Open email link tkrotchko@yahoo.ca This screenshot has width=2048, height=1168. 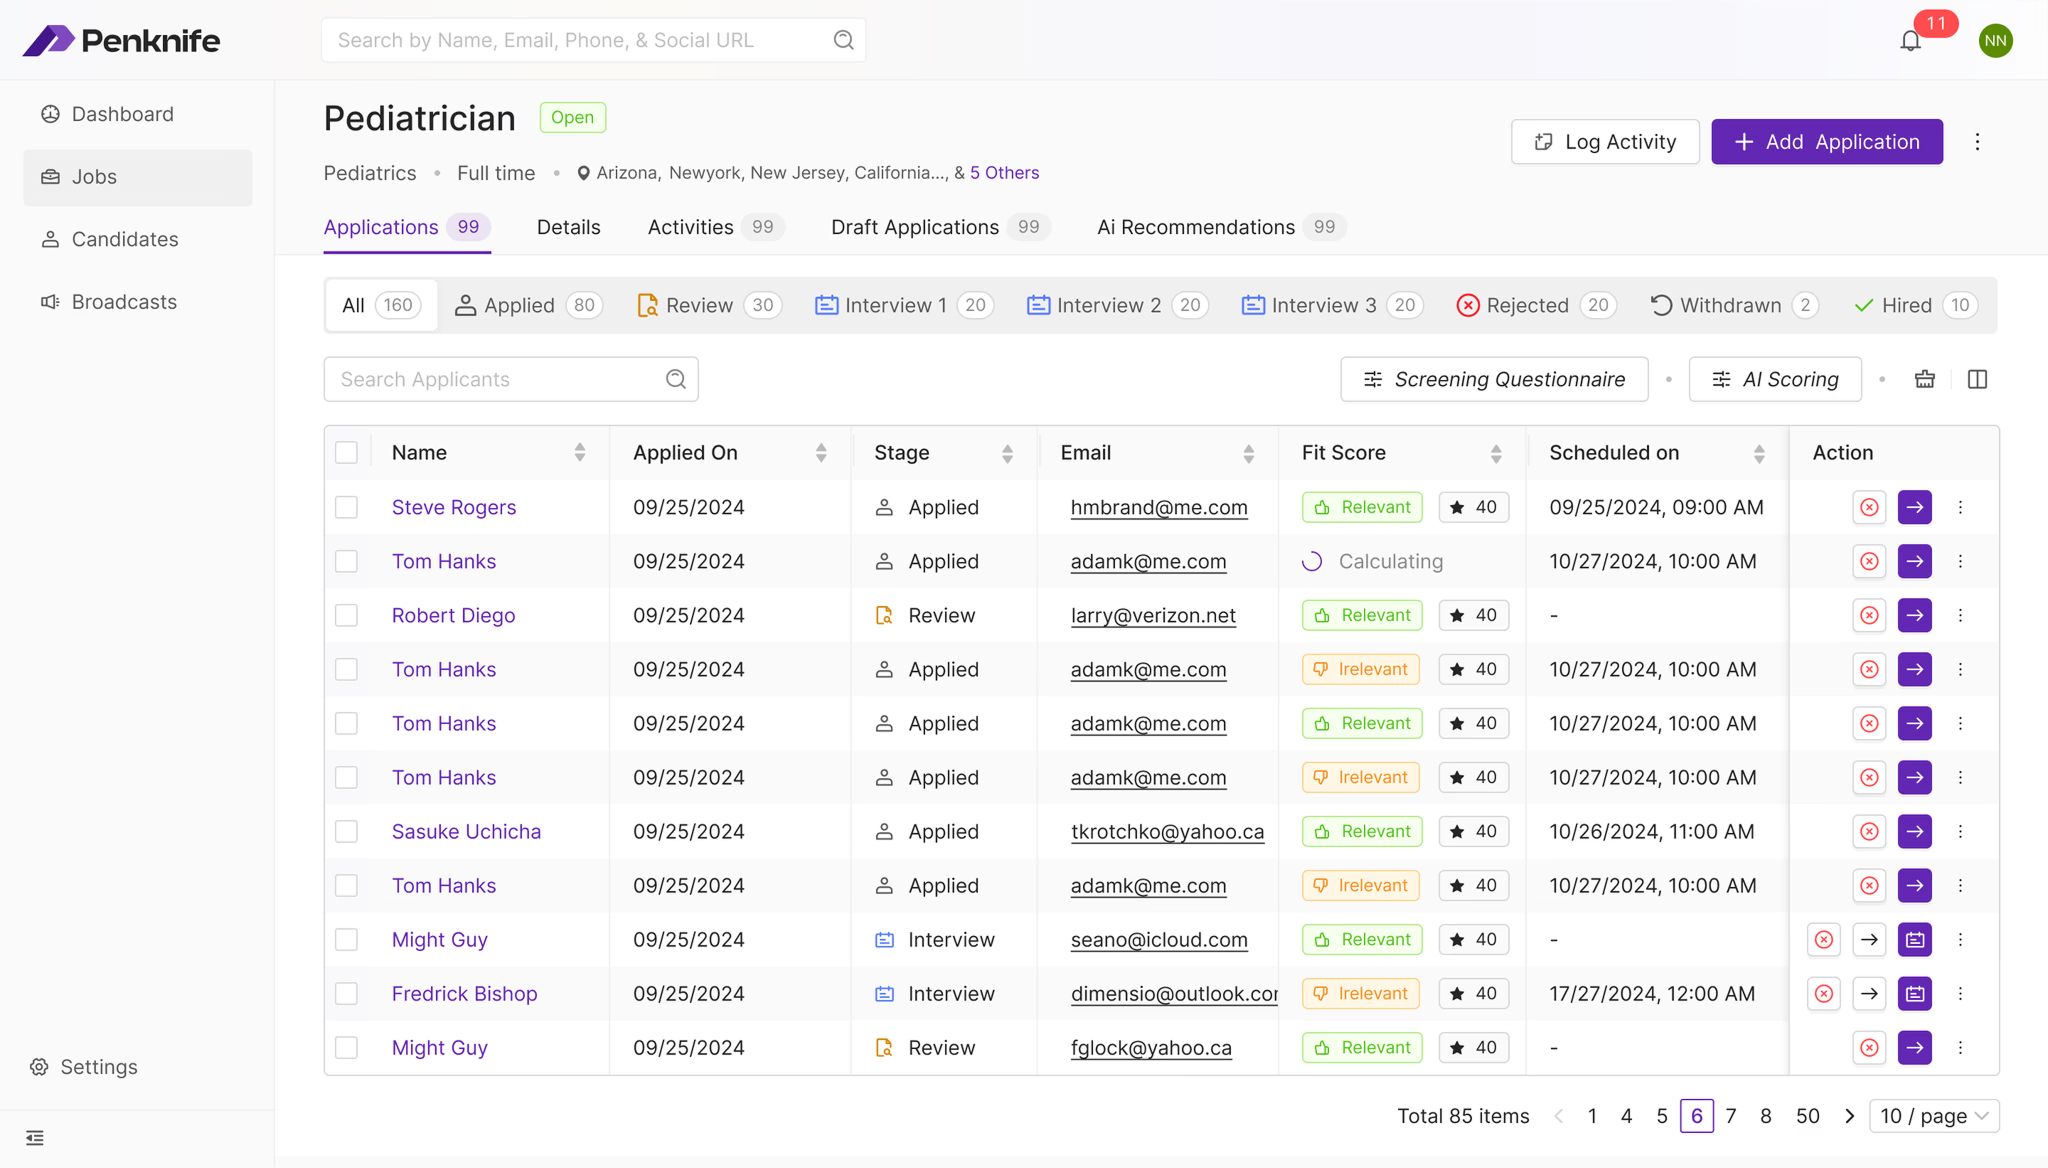(x=1167, y=832)
